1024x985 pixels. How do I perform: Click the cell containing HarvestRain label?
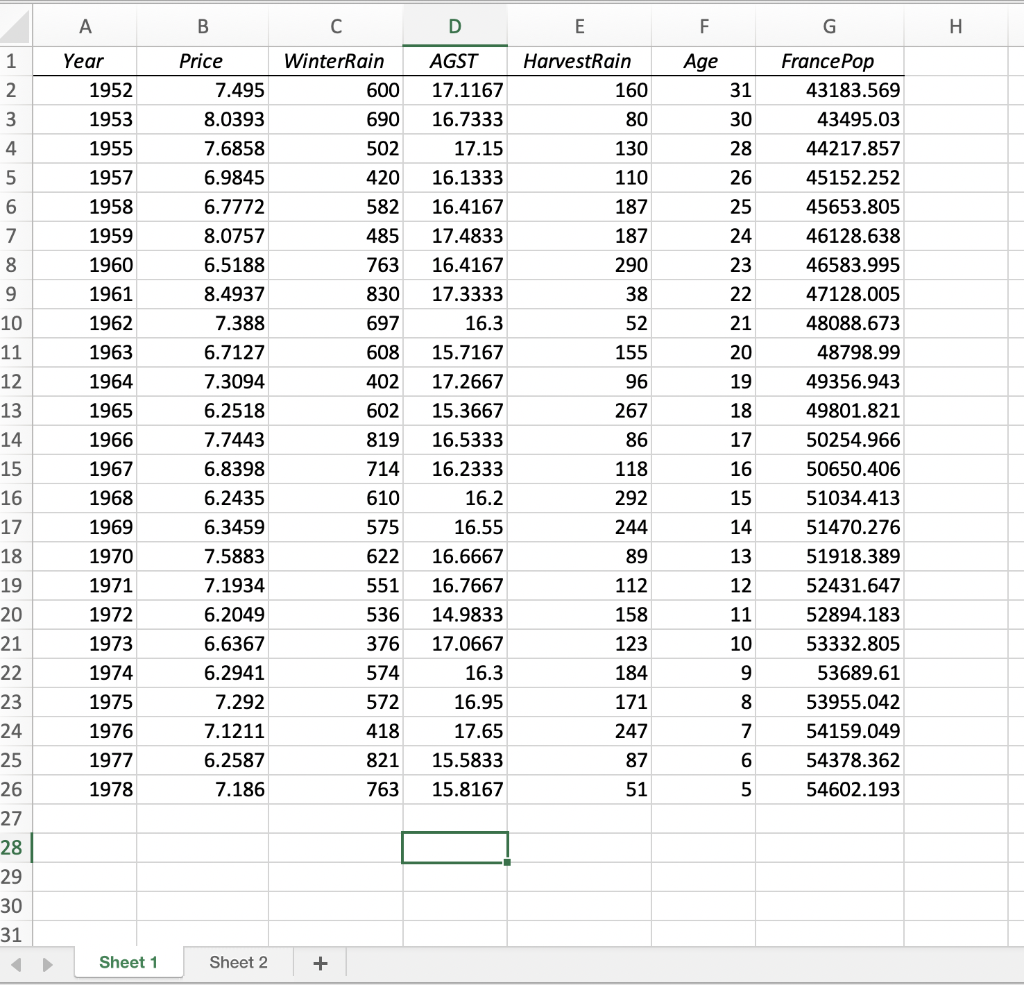(x=578, y=60)
